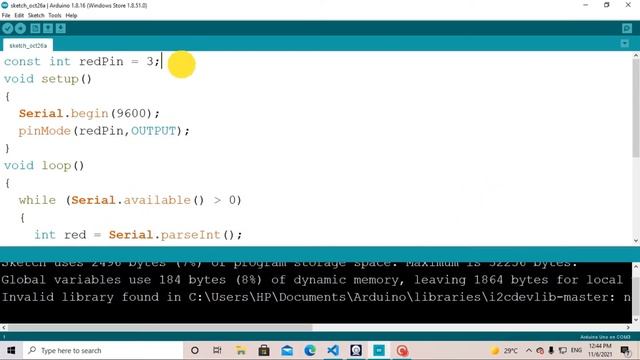Open Cortana circle icon on taskbar
Image resolution: width=640 pixels, height=360 pixels.
pos(195,351)
